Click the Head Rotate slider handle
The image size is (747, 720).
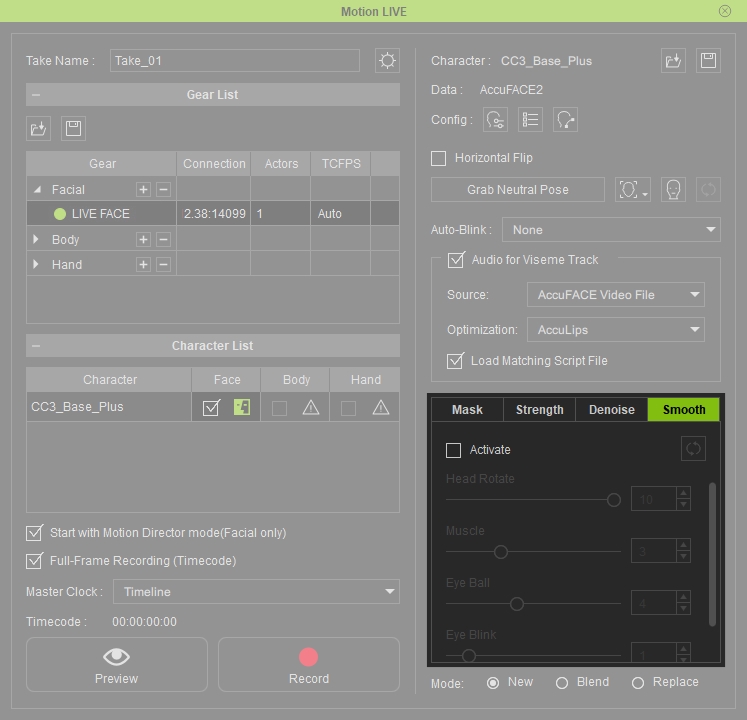(x=614, y=500)
